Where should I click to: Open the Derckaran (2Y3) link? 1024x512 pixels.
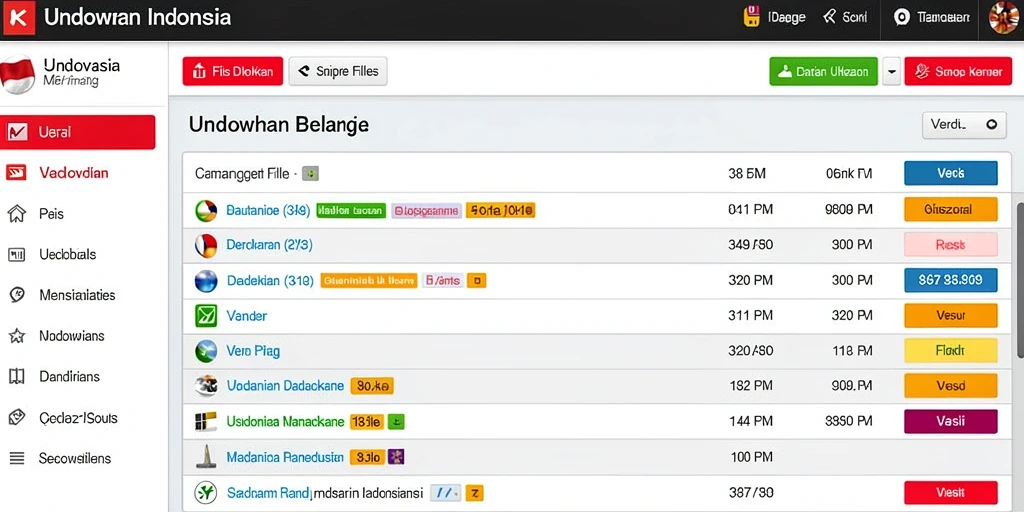tap(269, 246)
